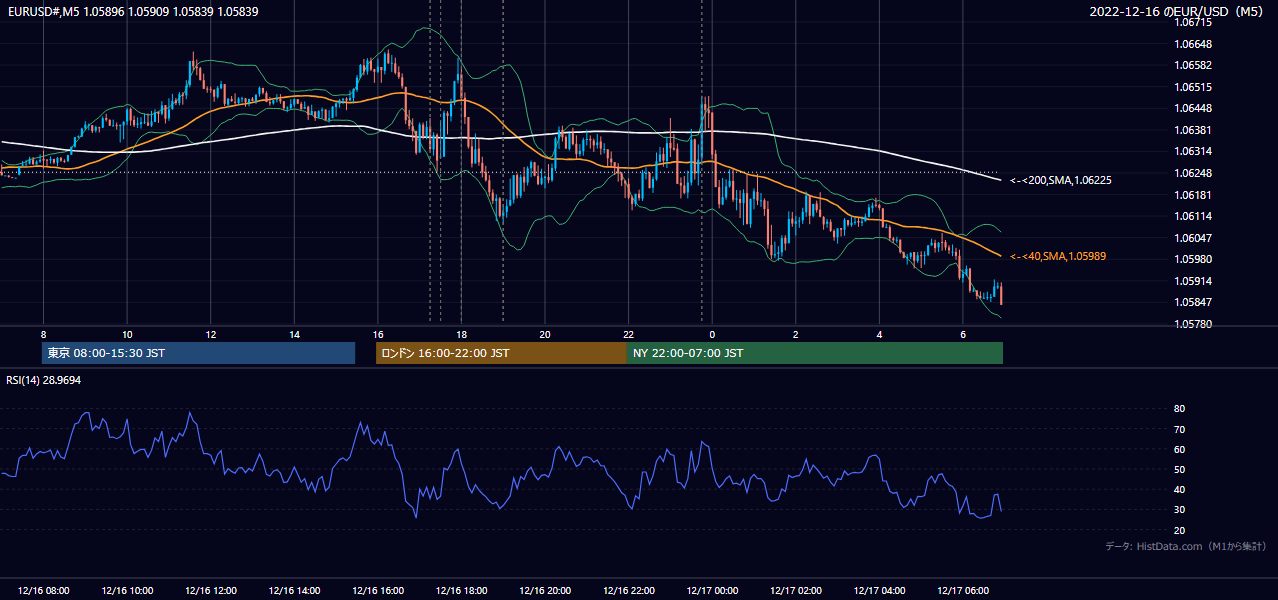Screen dimensions: 1278x600
Task: Click hour label 10 under the price chart
Action: point(127,334)
